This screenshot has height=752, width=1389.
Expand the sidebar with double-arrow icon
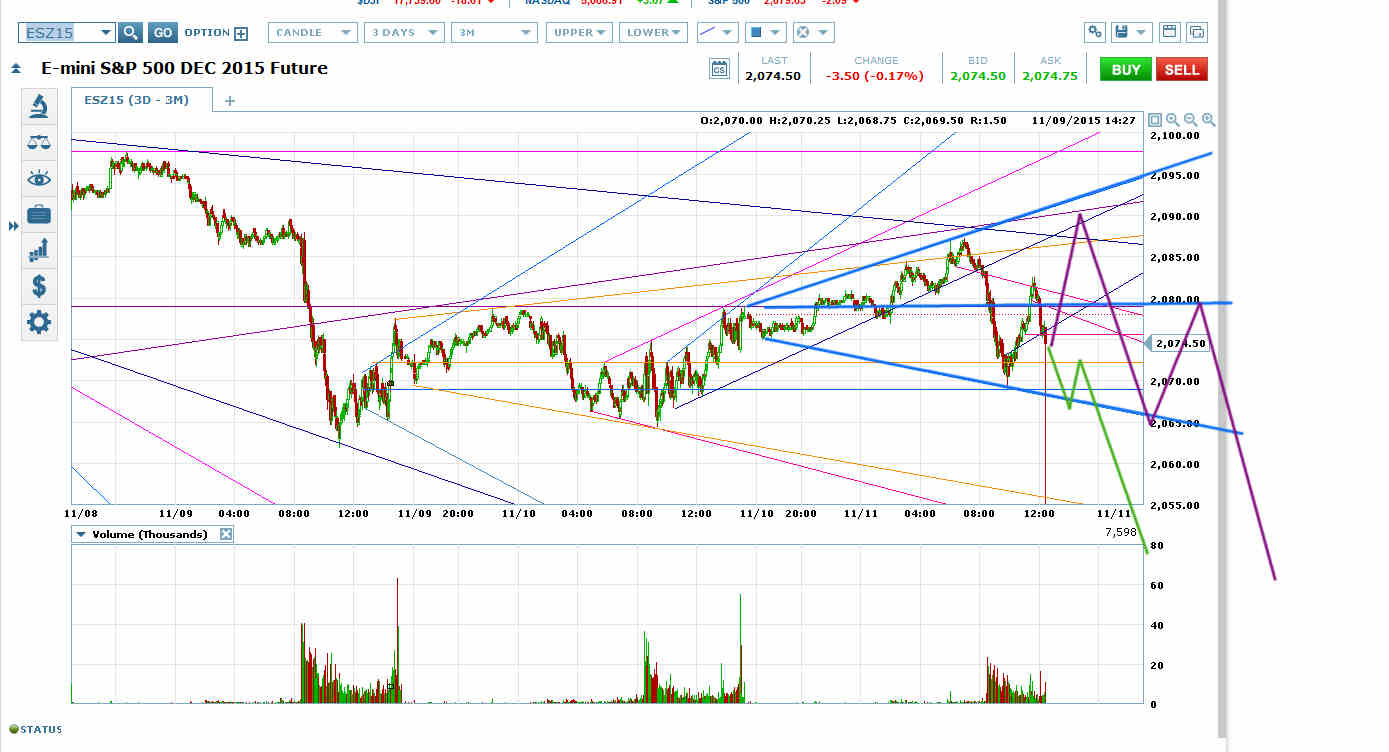pos(13,227)
